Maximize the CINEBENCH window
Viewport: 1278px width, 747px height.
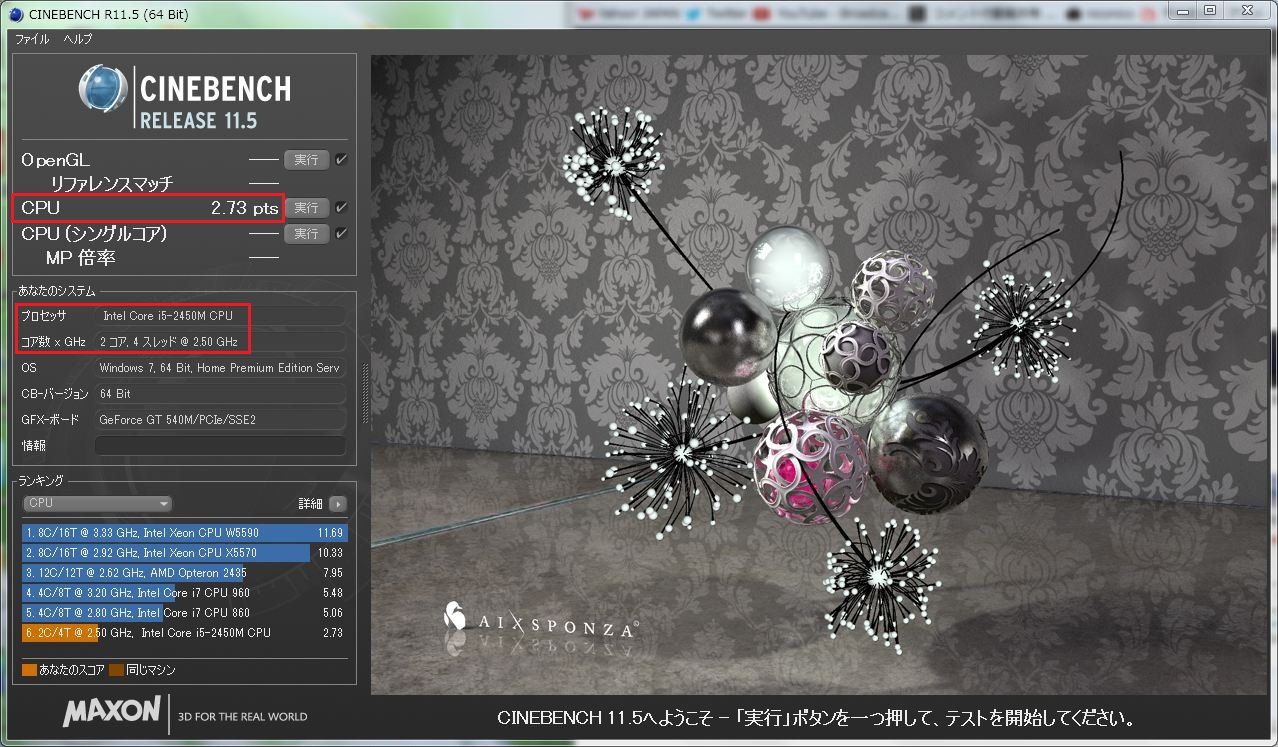point(1210,11)
